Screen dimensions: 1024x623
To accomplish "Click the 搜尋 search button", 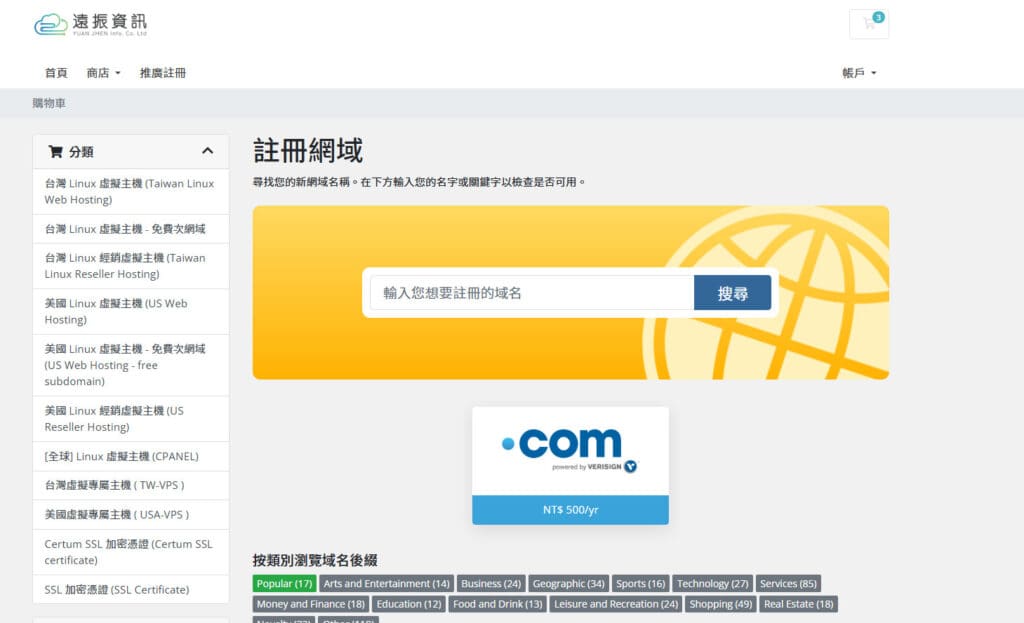I will [732, 293].
